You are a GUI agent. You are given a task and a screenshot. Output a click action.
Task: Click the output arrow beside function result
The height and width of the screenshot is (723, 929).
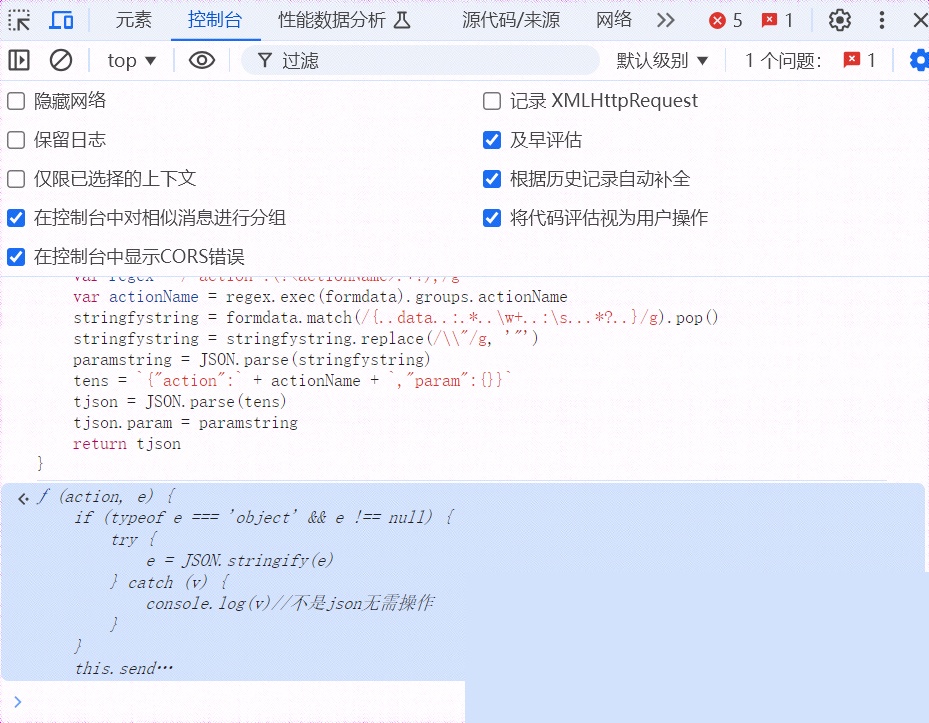[x=24, y=498]
